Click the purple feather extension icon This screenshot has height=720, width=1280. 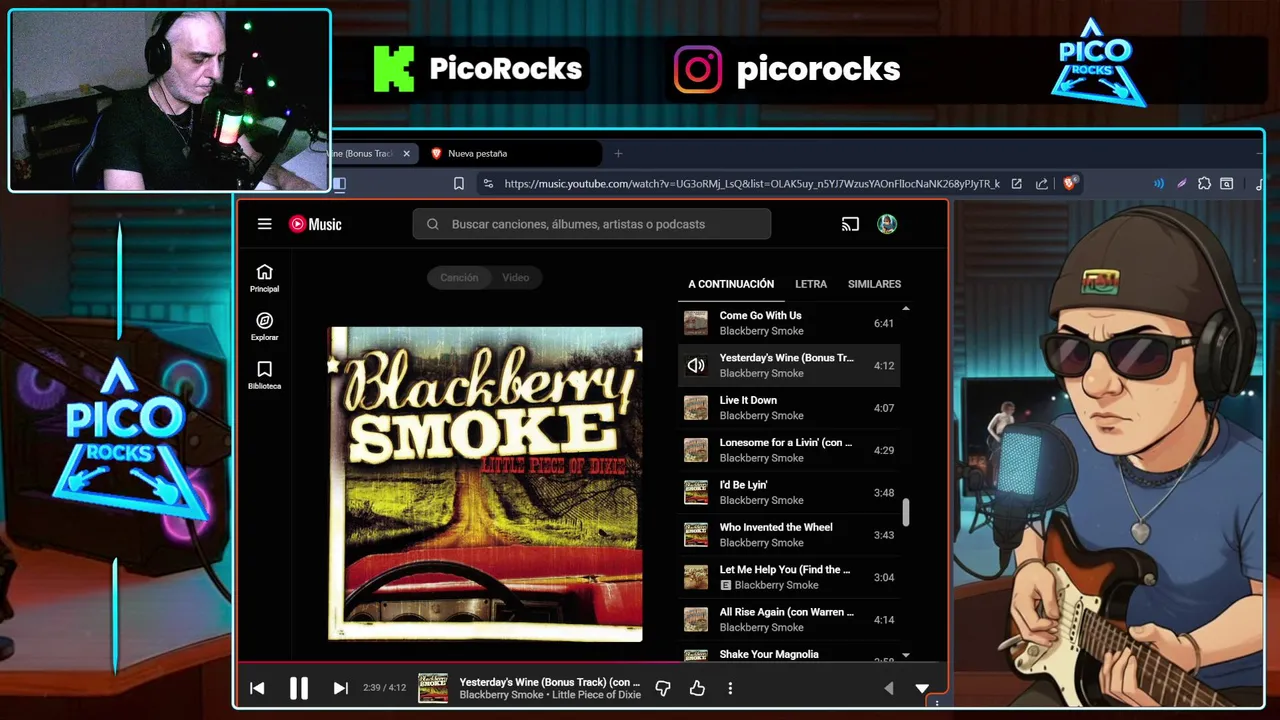tap(1181, 183)
